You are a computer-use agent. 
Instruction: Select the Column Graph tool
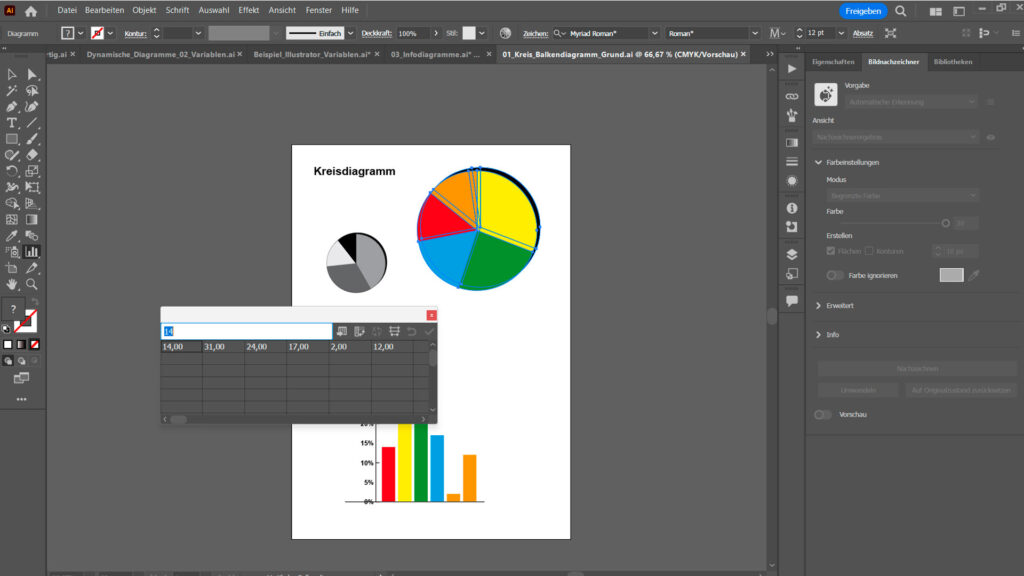click(32, 252)
